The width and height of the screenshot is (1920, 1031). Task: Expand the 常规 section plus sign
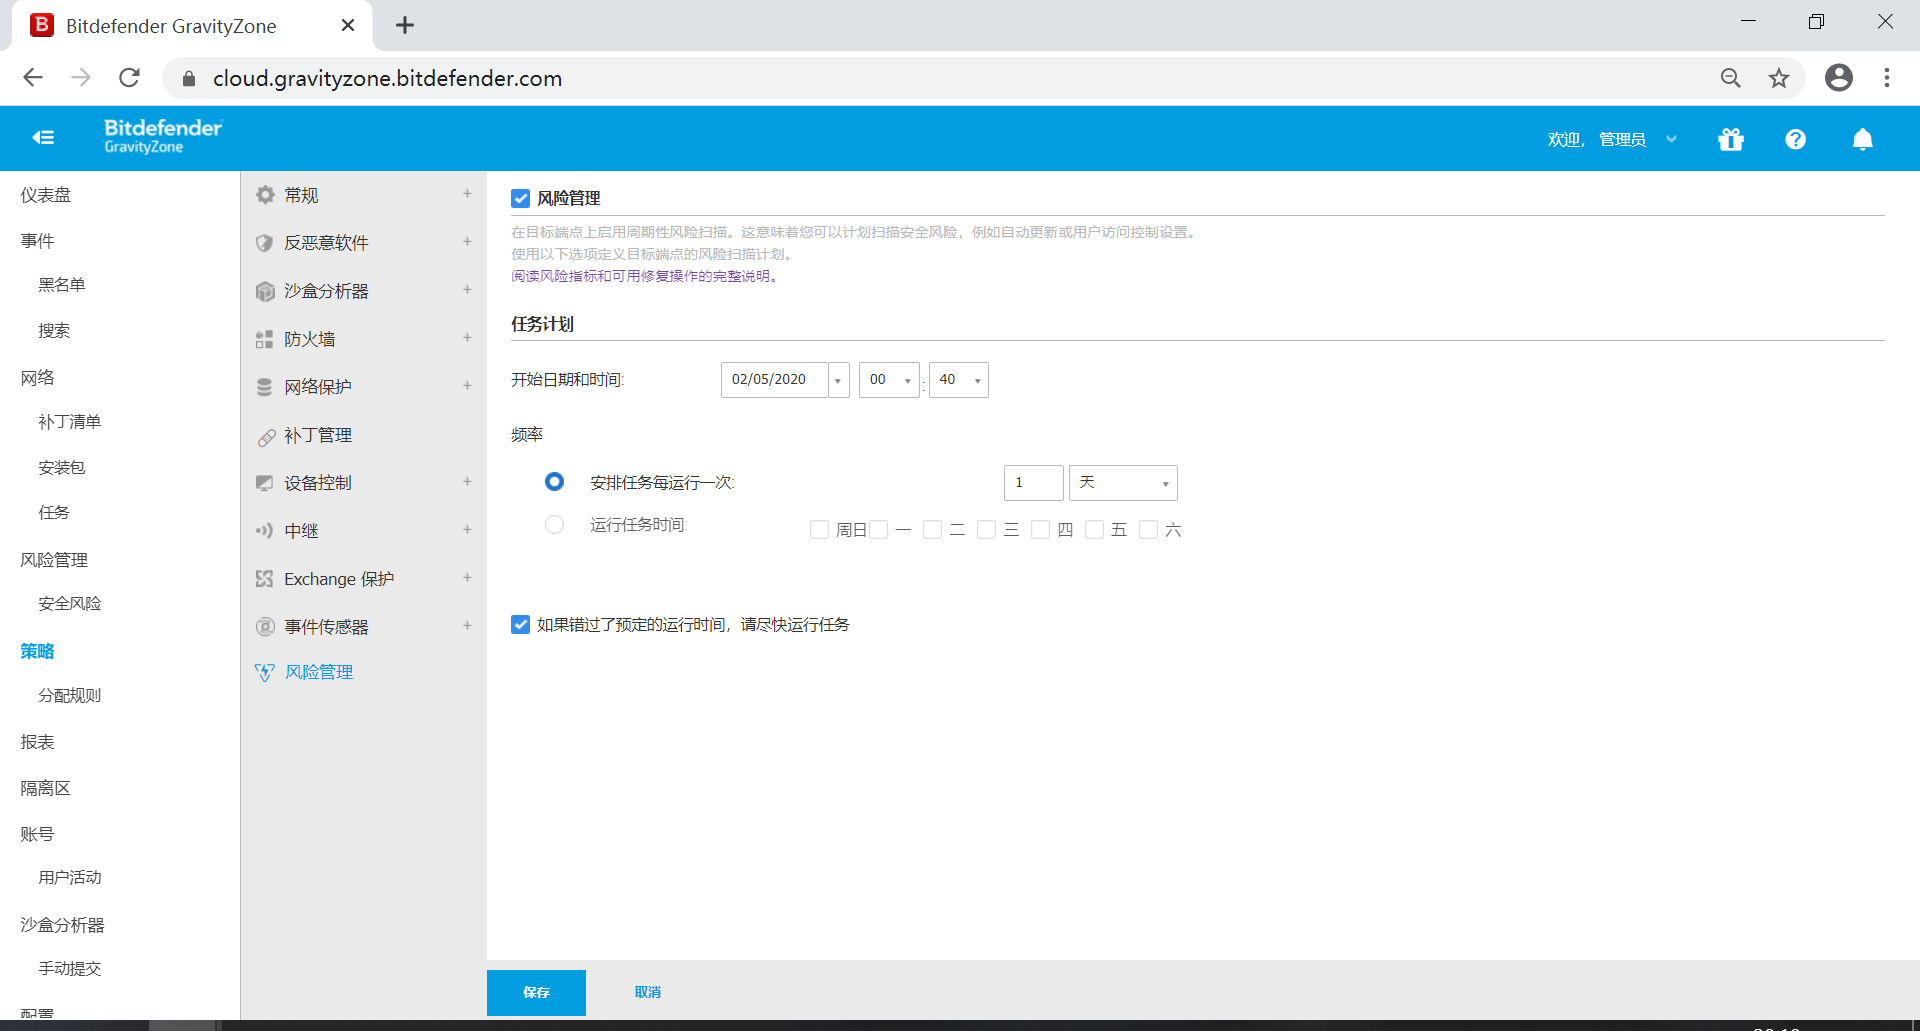tap(467, 194)
